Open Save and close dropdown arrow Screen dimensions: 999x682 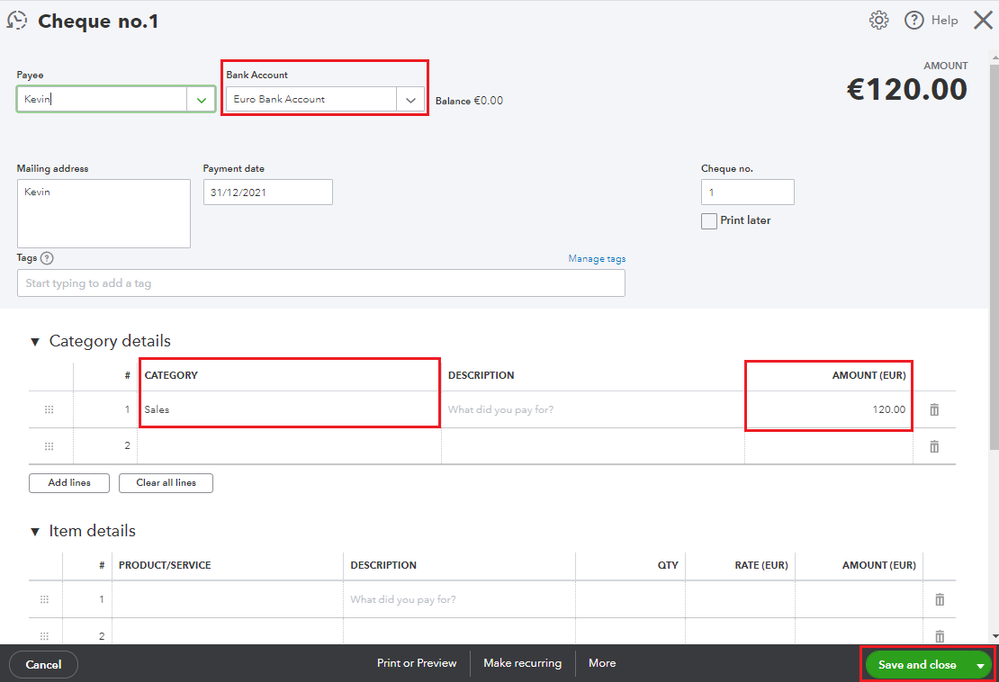[x=980, y=665]
